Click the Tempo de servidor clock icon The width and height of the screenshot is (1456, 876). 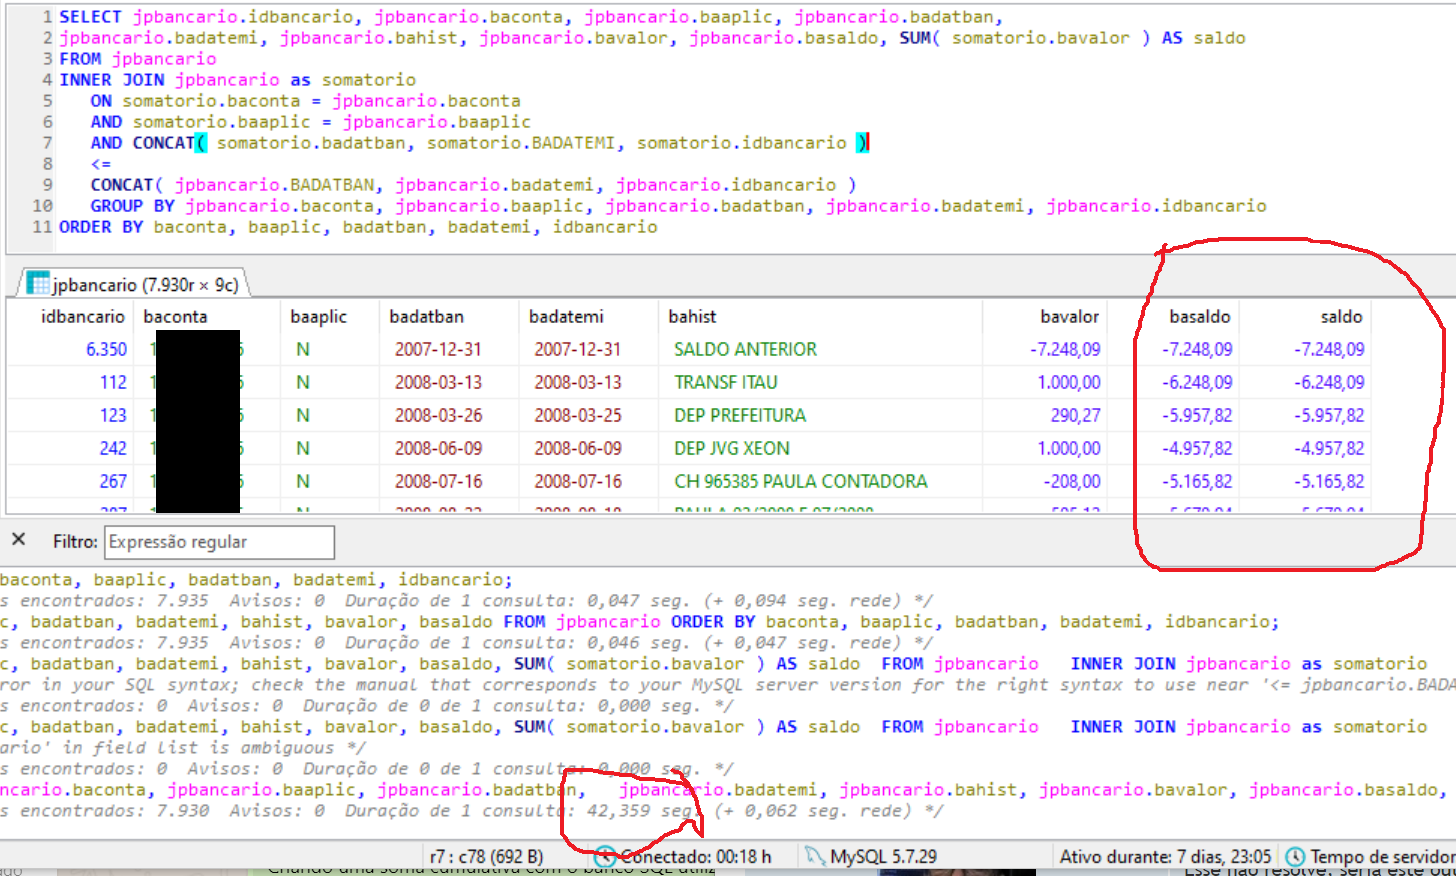[1295, 857]
